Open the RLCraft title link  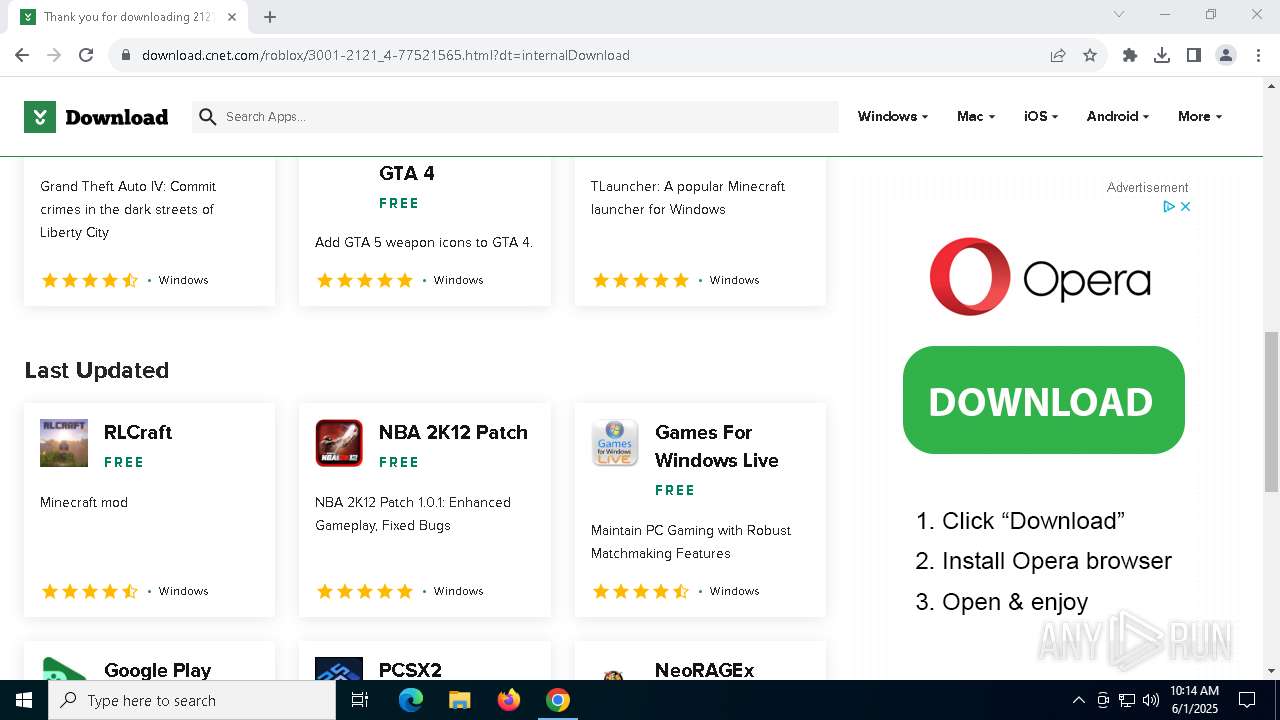[x=138, y=432]
